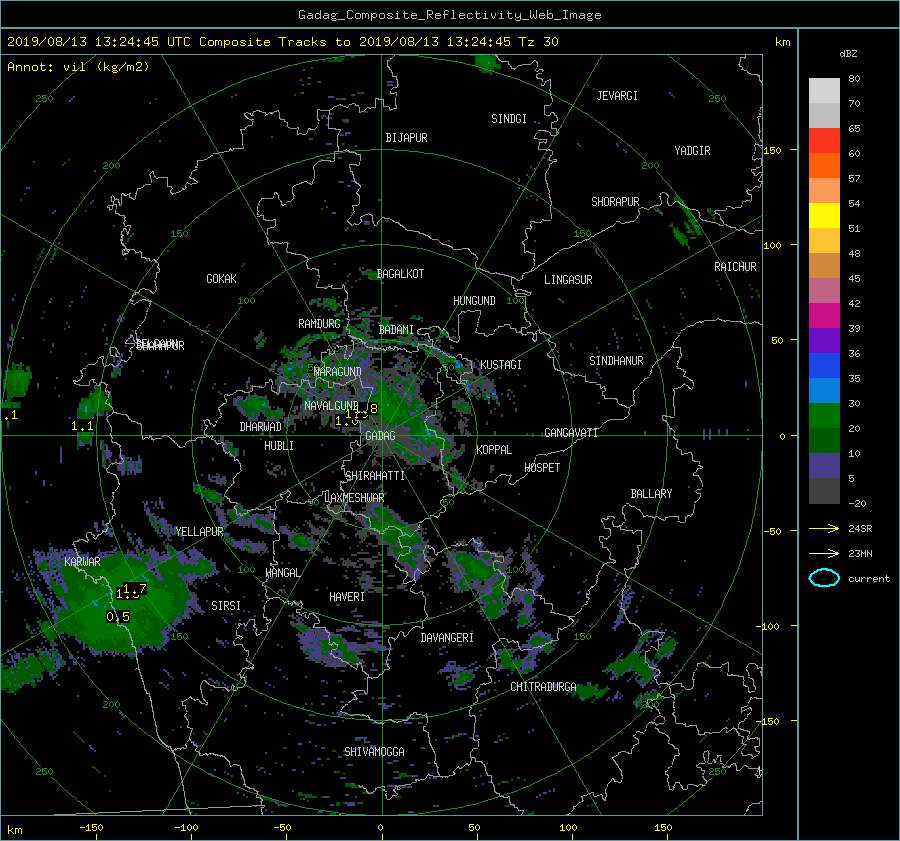Click the LINGASUR city label
900x841 pixels.
[568, 280]
